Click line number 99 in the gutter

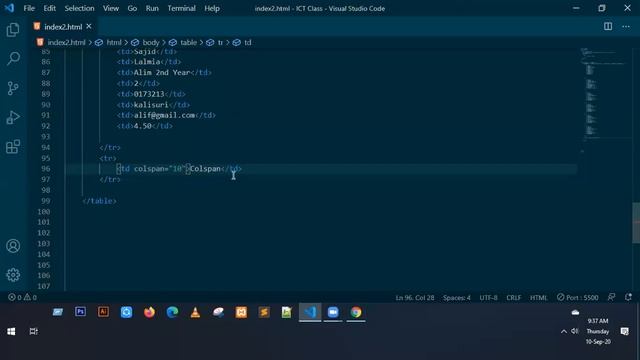click(x=46, y=201)
